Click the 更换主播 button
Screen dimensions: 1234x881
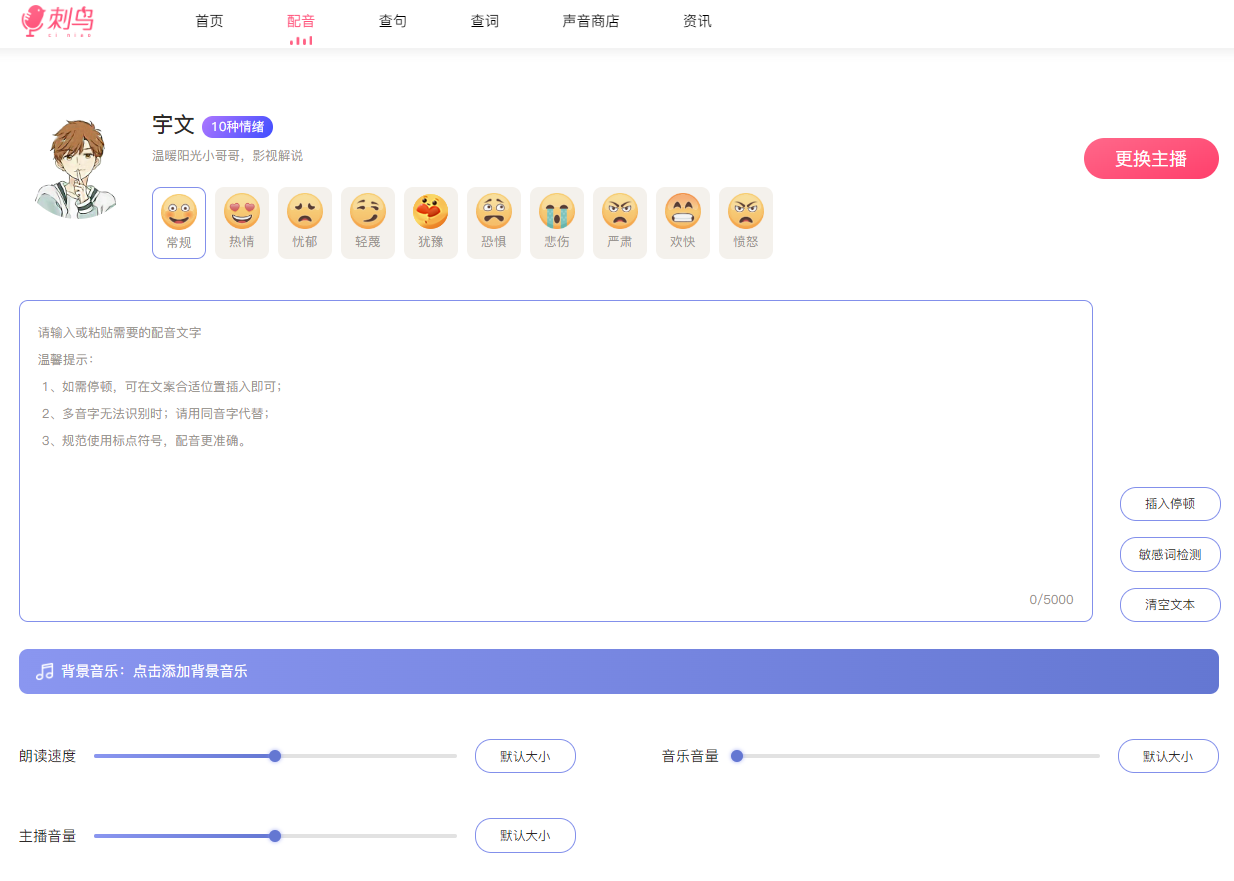pos(1151,158)
